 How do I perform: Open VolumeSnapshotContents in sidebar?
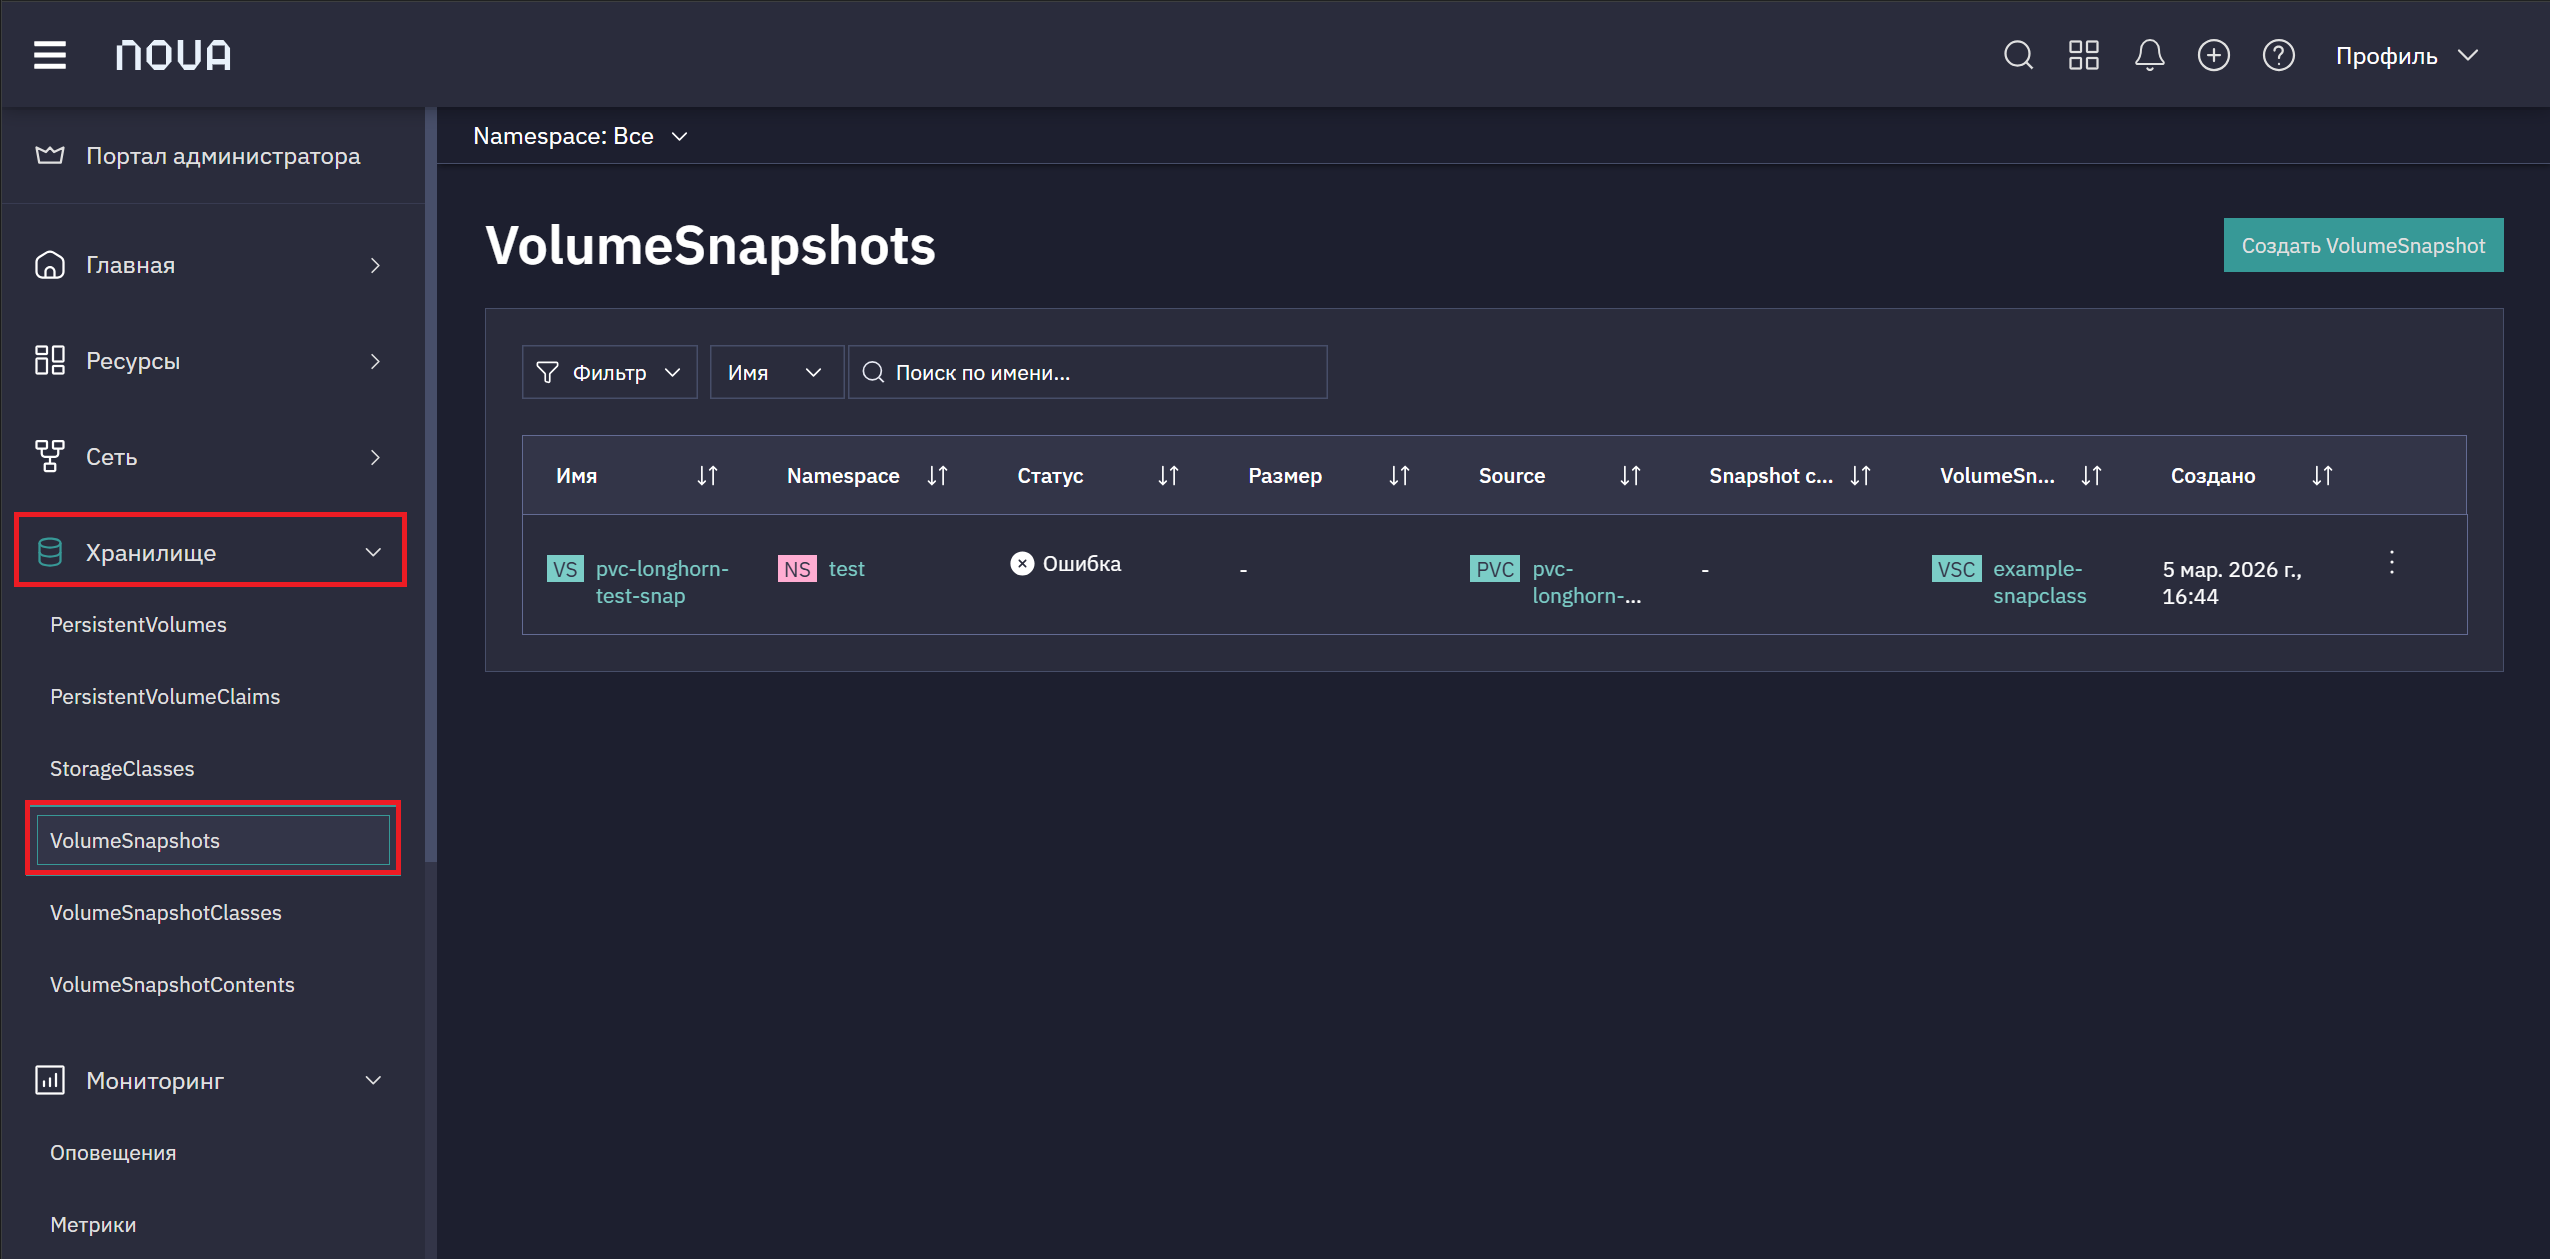point(172,984)
